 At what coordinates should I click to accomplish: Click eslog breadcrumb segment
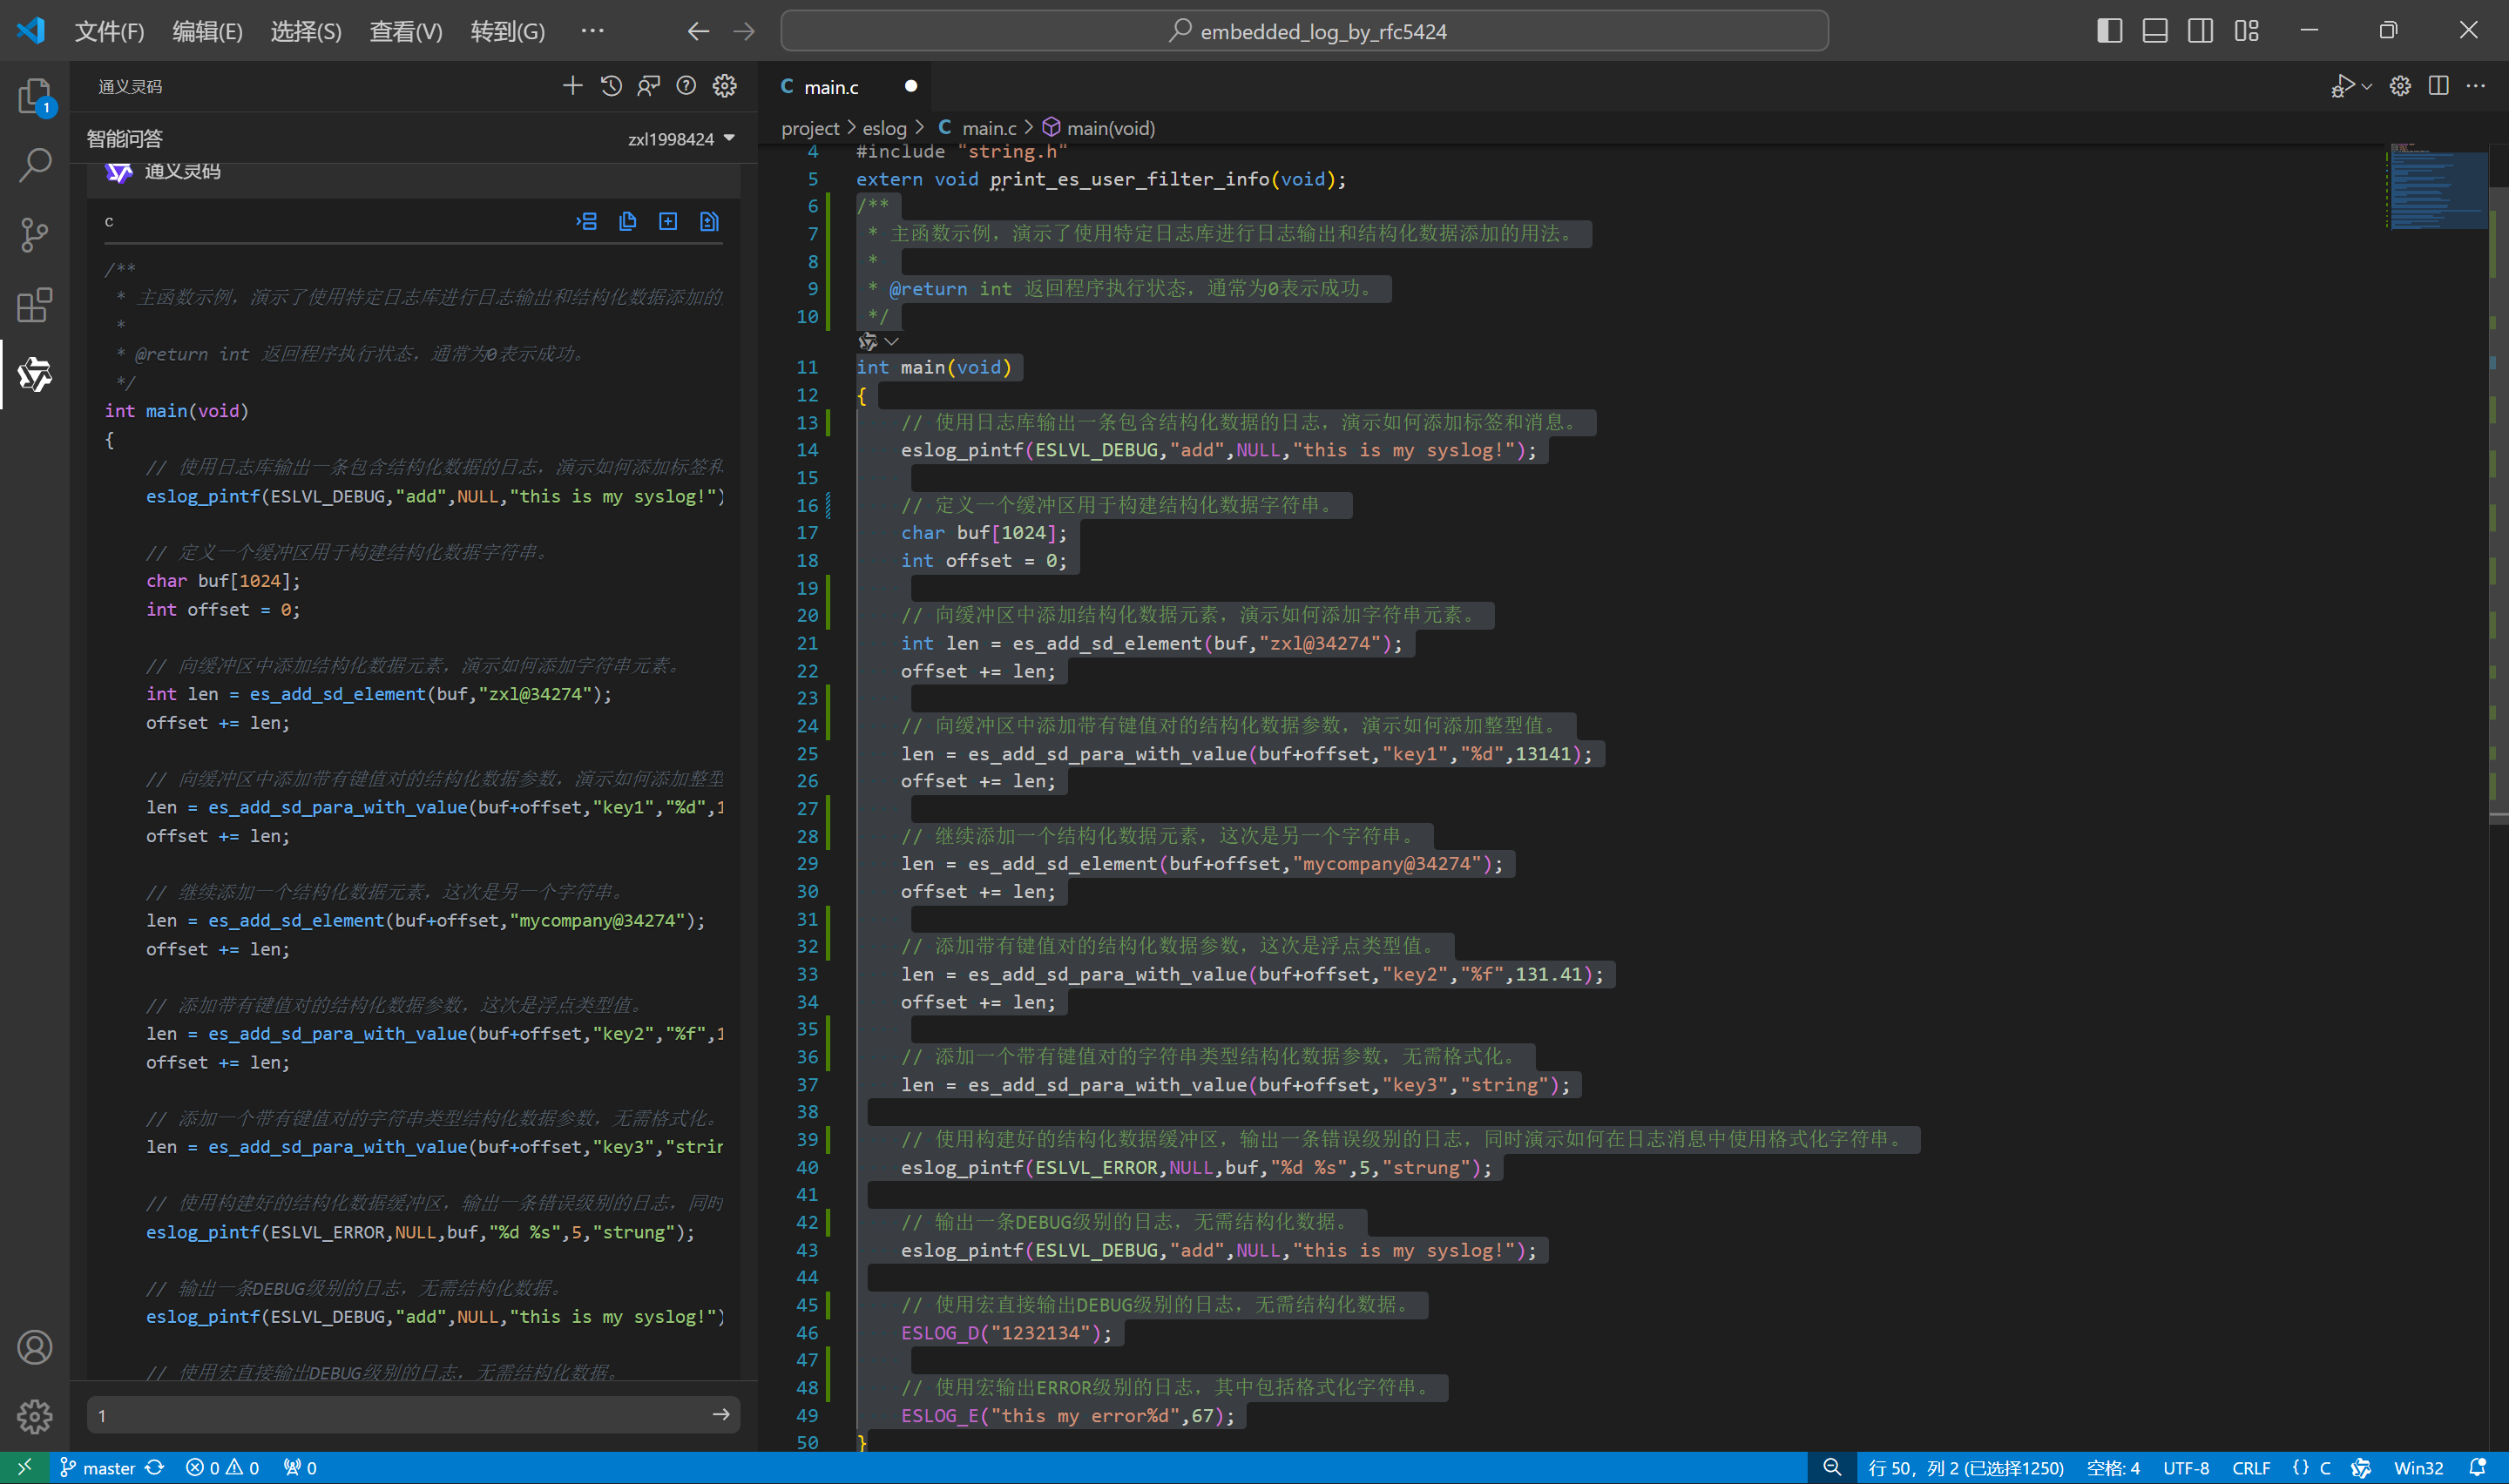(x=884, y=128)
